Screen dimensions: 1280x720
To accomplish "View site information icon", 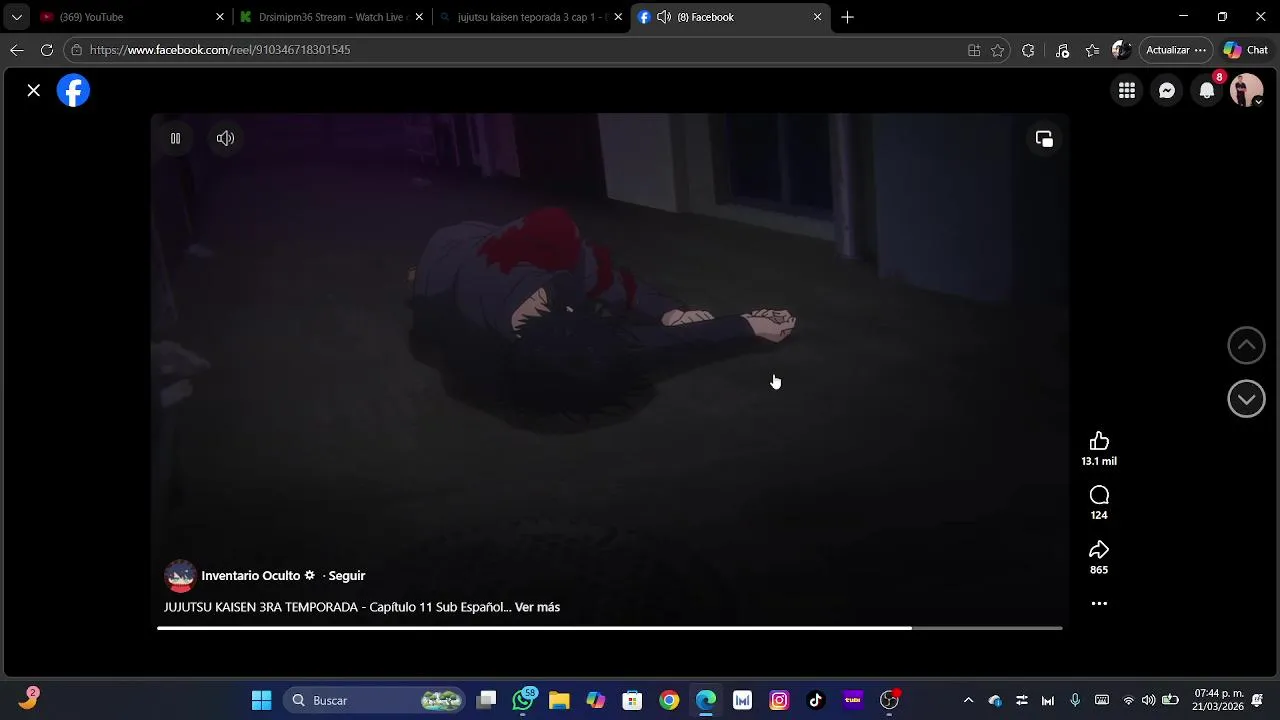I will point(76,50).
